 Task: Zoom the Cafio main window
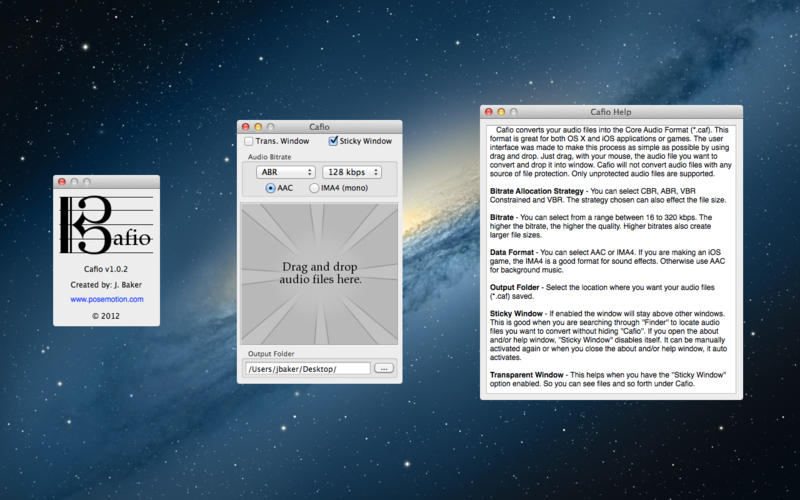coord(271,127)
